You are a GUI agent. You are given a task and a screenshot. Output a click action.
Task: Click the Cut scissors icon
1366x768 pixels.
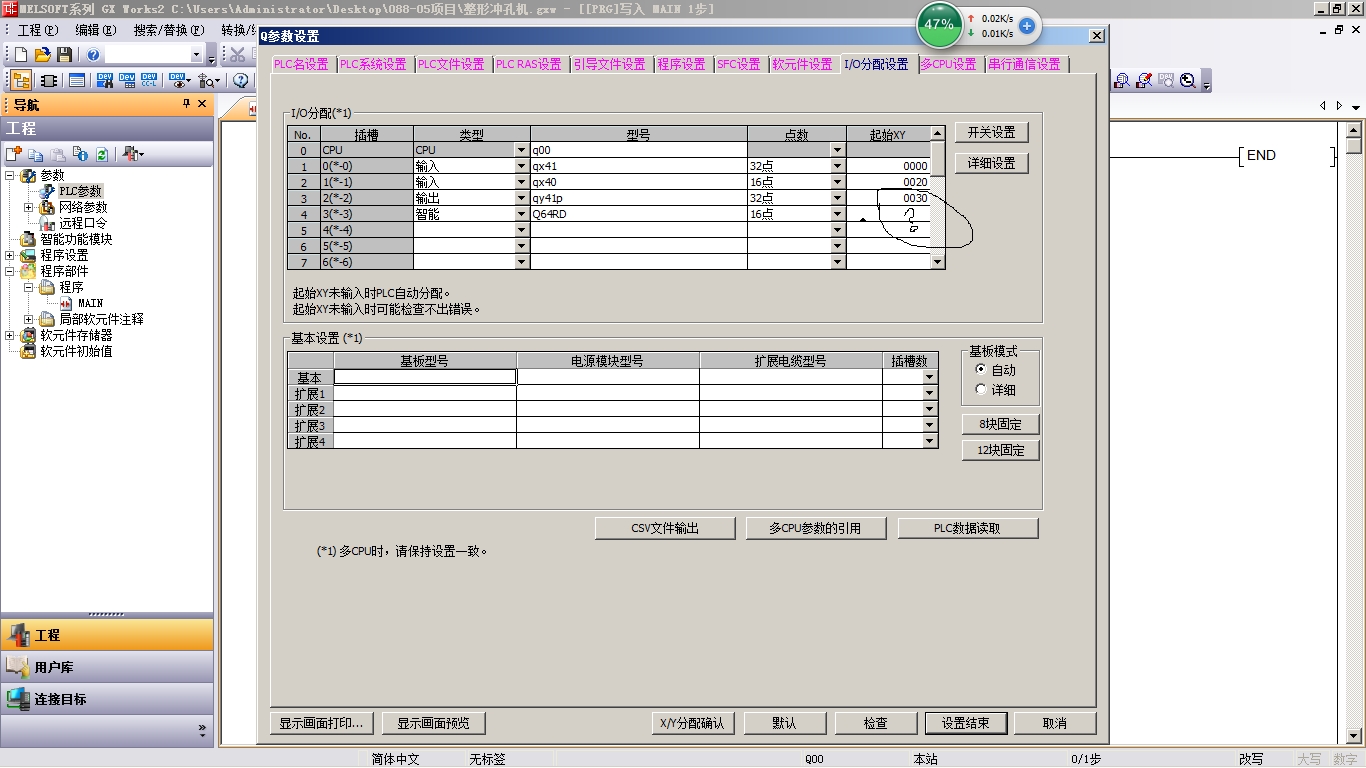point(238,54)
